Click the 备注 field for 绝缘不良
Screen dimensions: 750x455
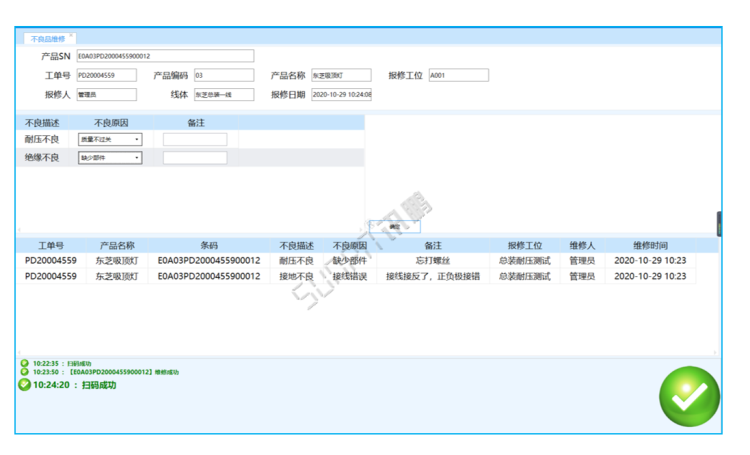tap(195, 157)
